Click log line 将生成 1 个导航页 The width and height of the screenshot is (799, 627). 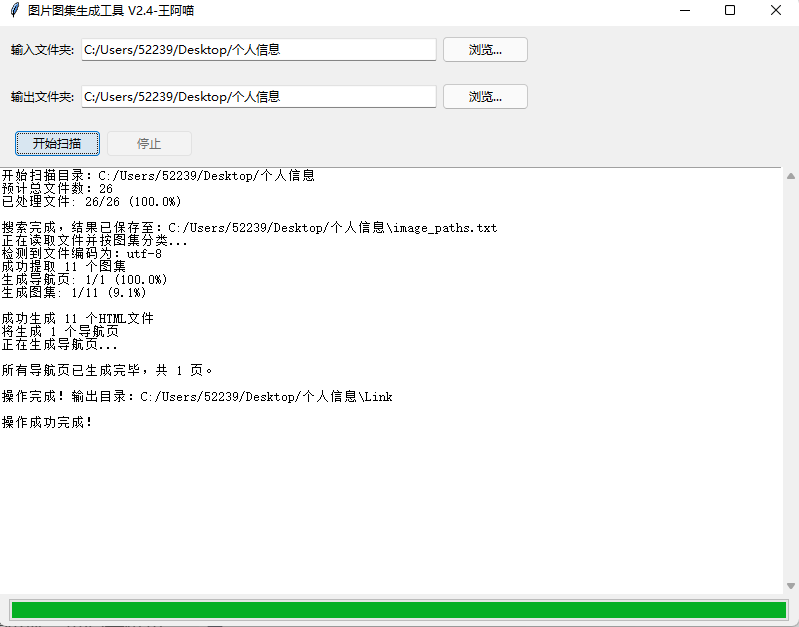tap(60, 331)
